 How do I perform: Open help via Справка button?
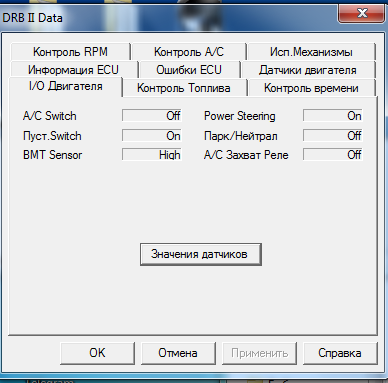coord(340,353)
